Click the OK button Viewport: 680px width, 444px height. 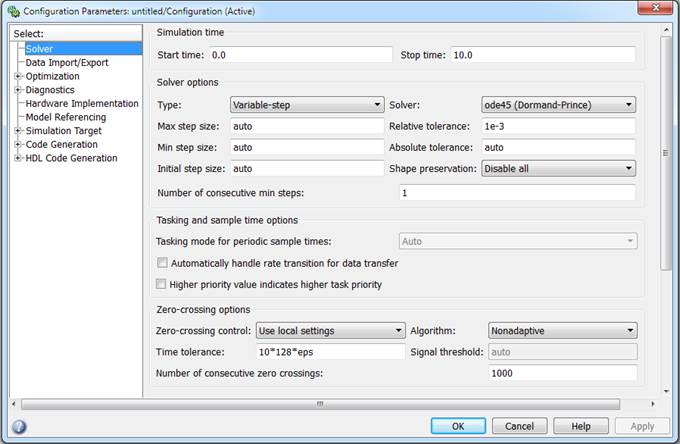pos(458,426)
